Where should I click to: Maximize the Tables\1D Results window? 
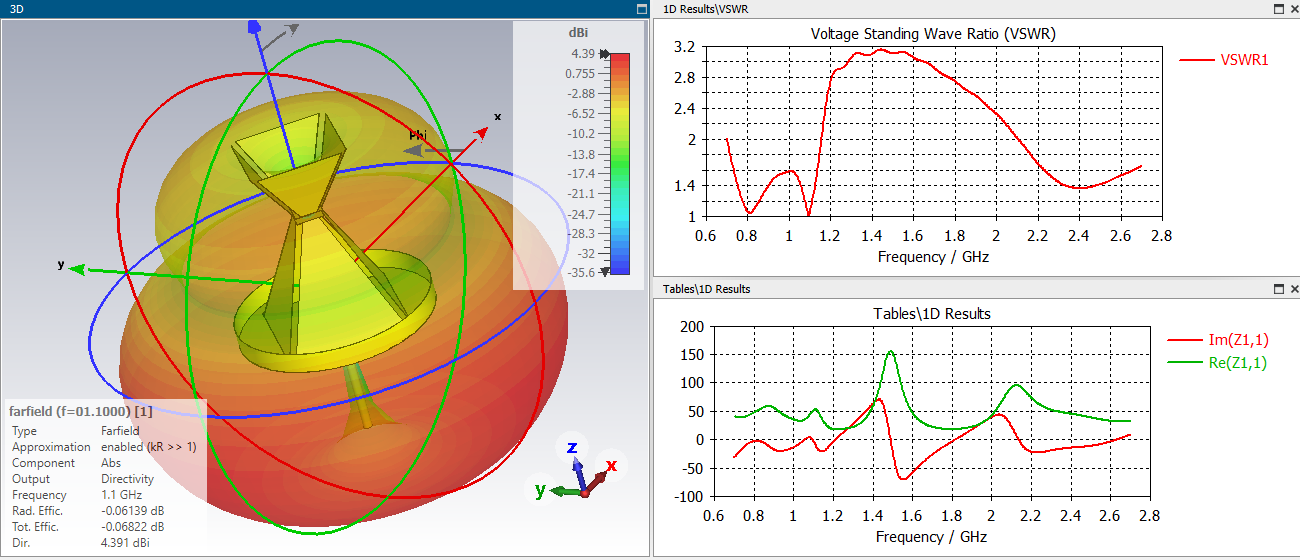pyautogui.click(x=1279, y=289)
